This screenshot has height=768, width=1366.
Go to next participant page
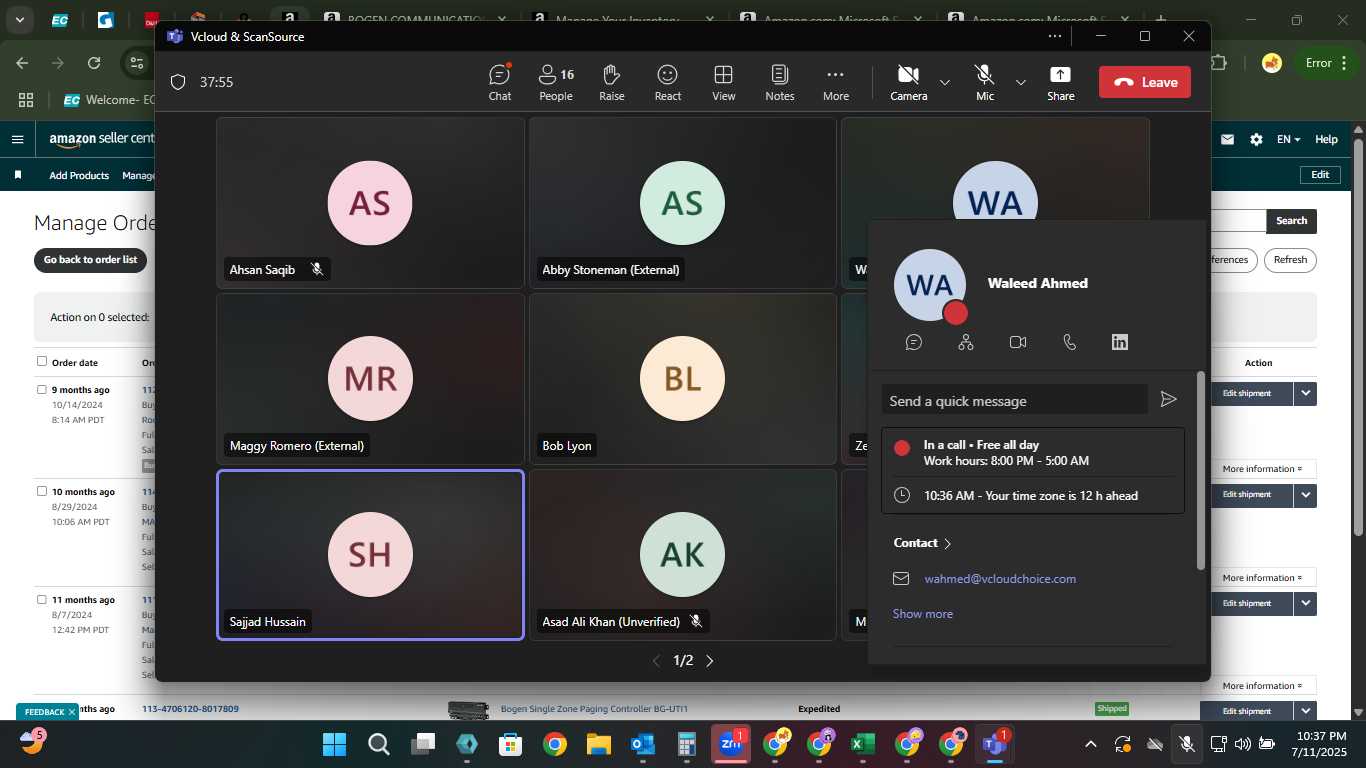click(710, 661)
